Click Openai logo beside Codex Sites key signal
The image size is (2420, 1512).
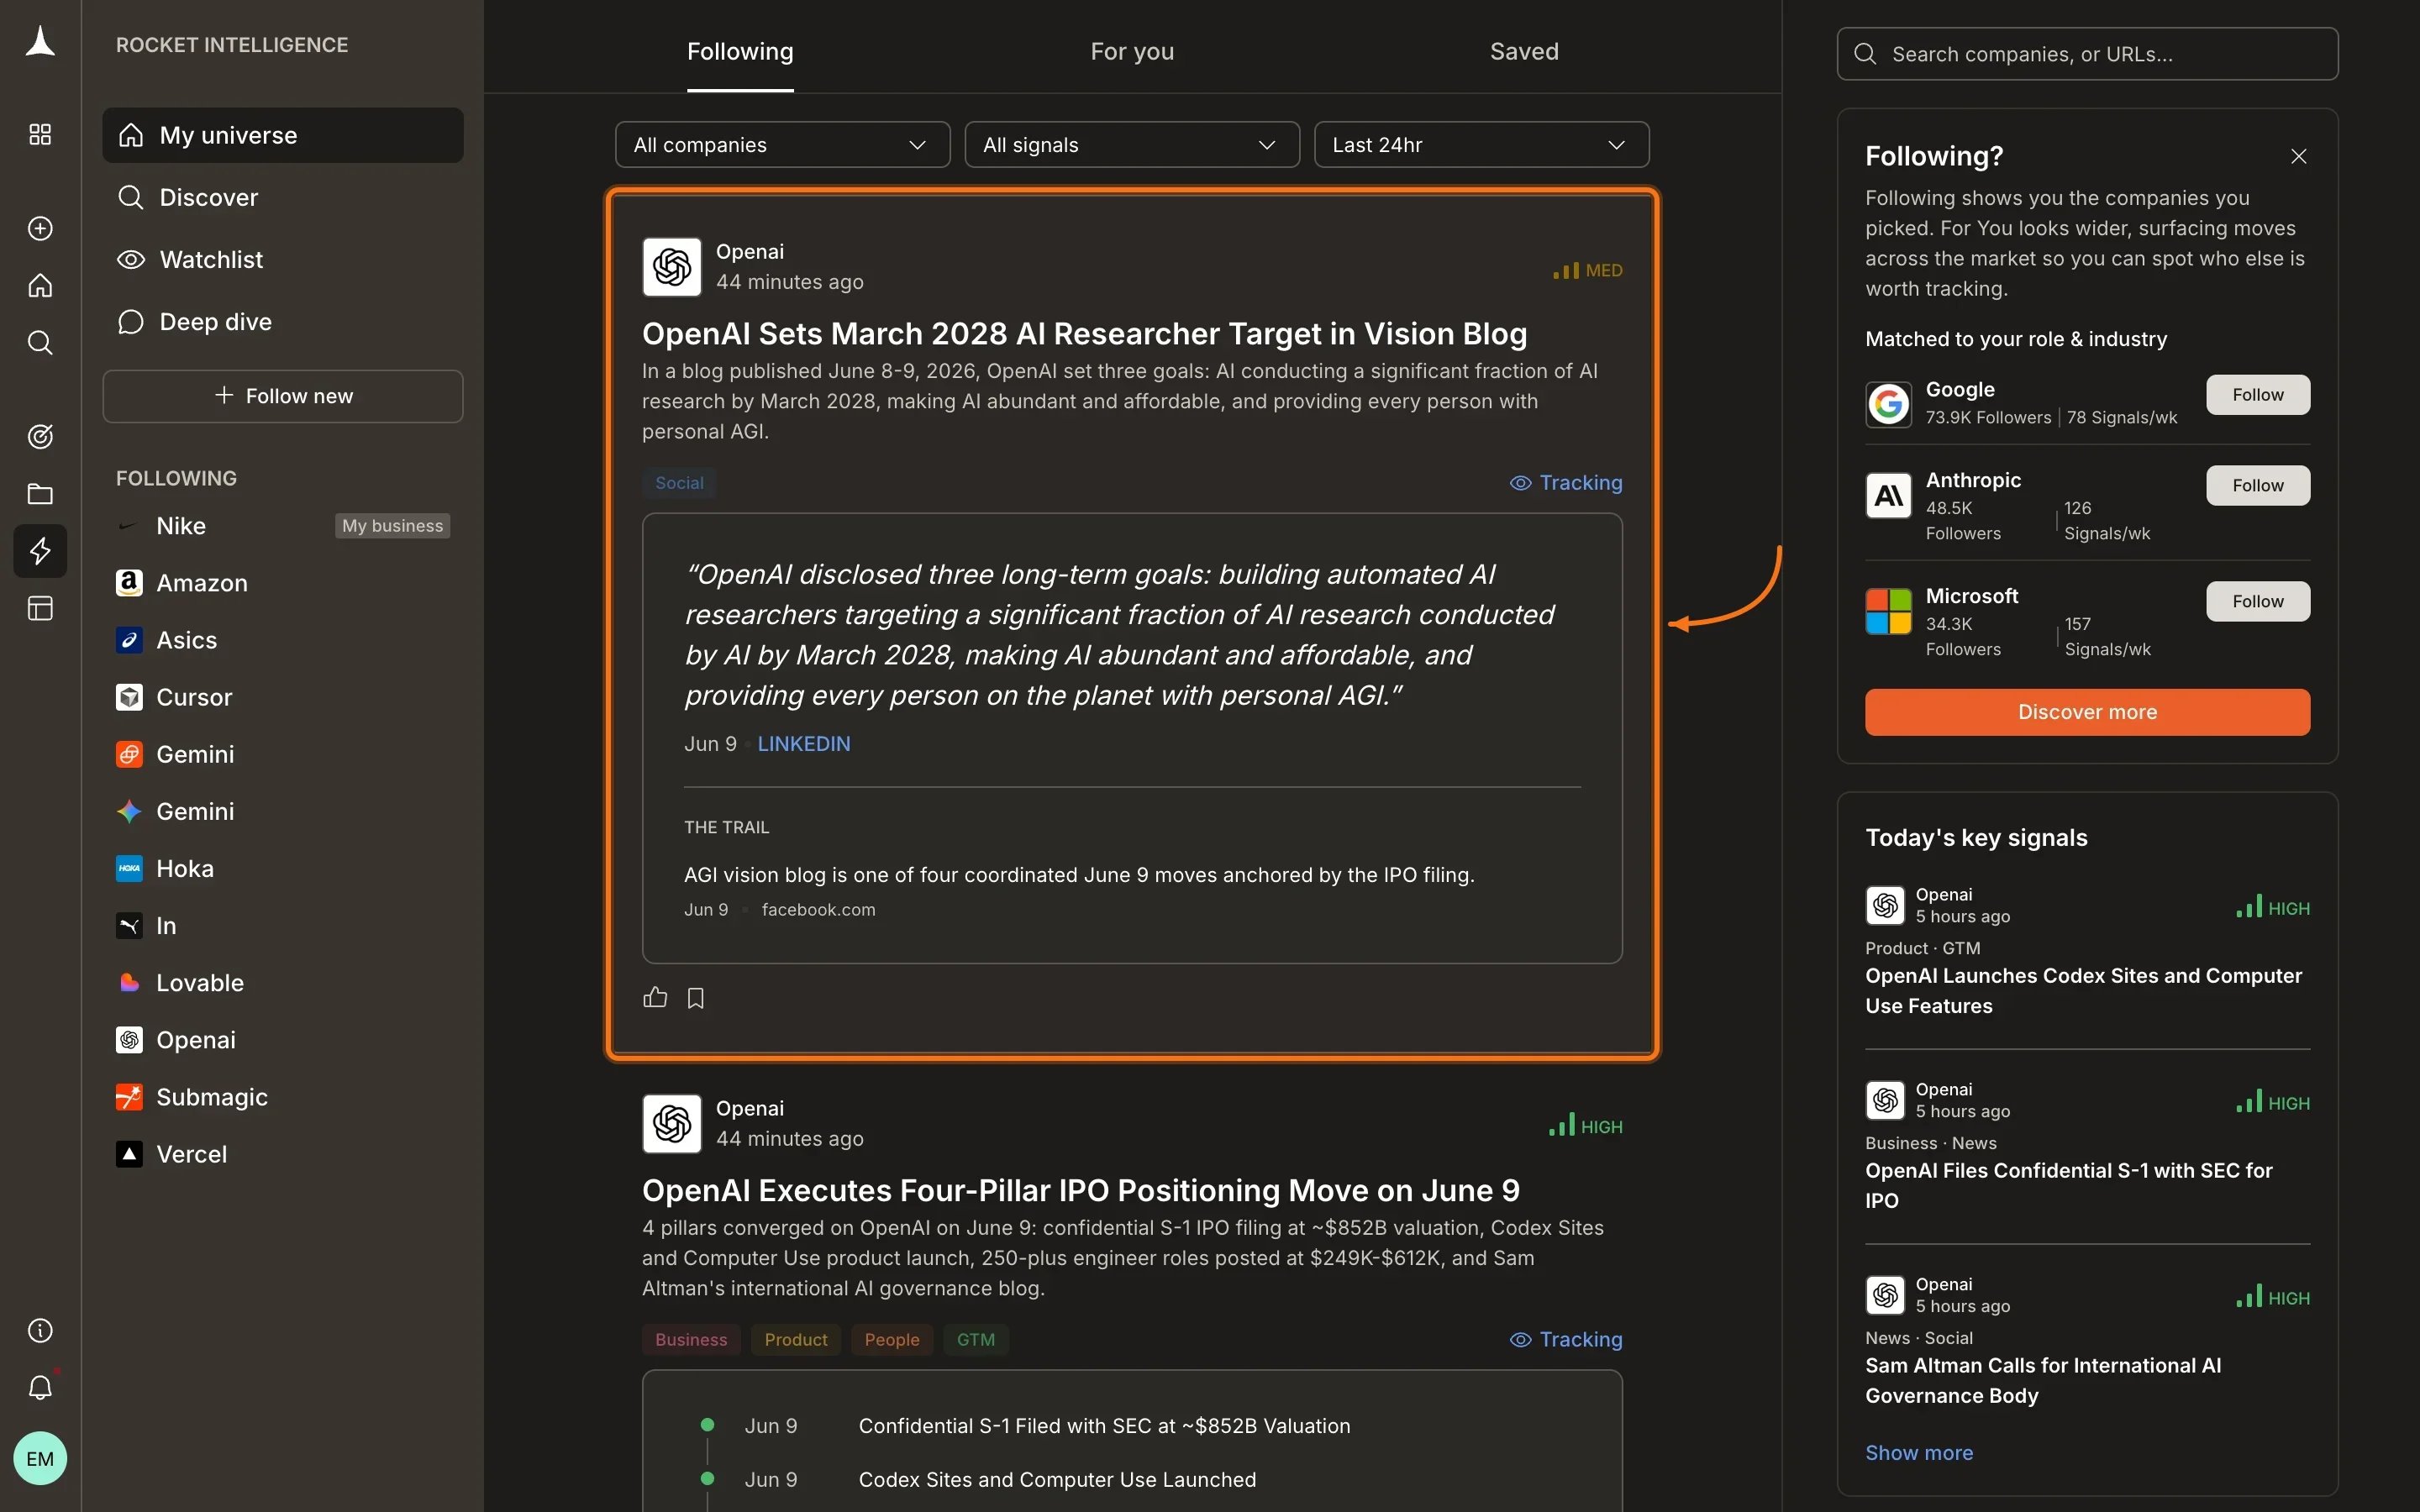(1885, 905)
